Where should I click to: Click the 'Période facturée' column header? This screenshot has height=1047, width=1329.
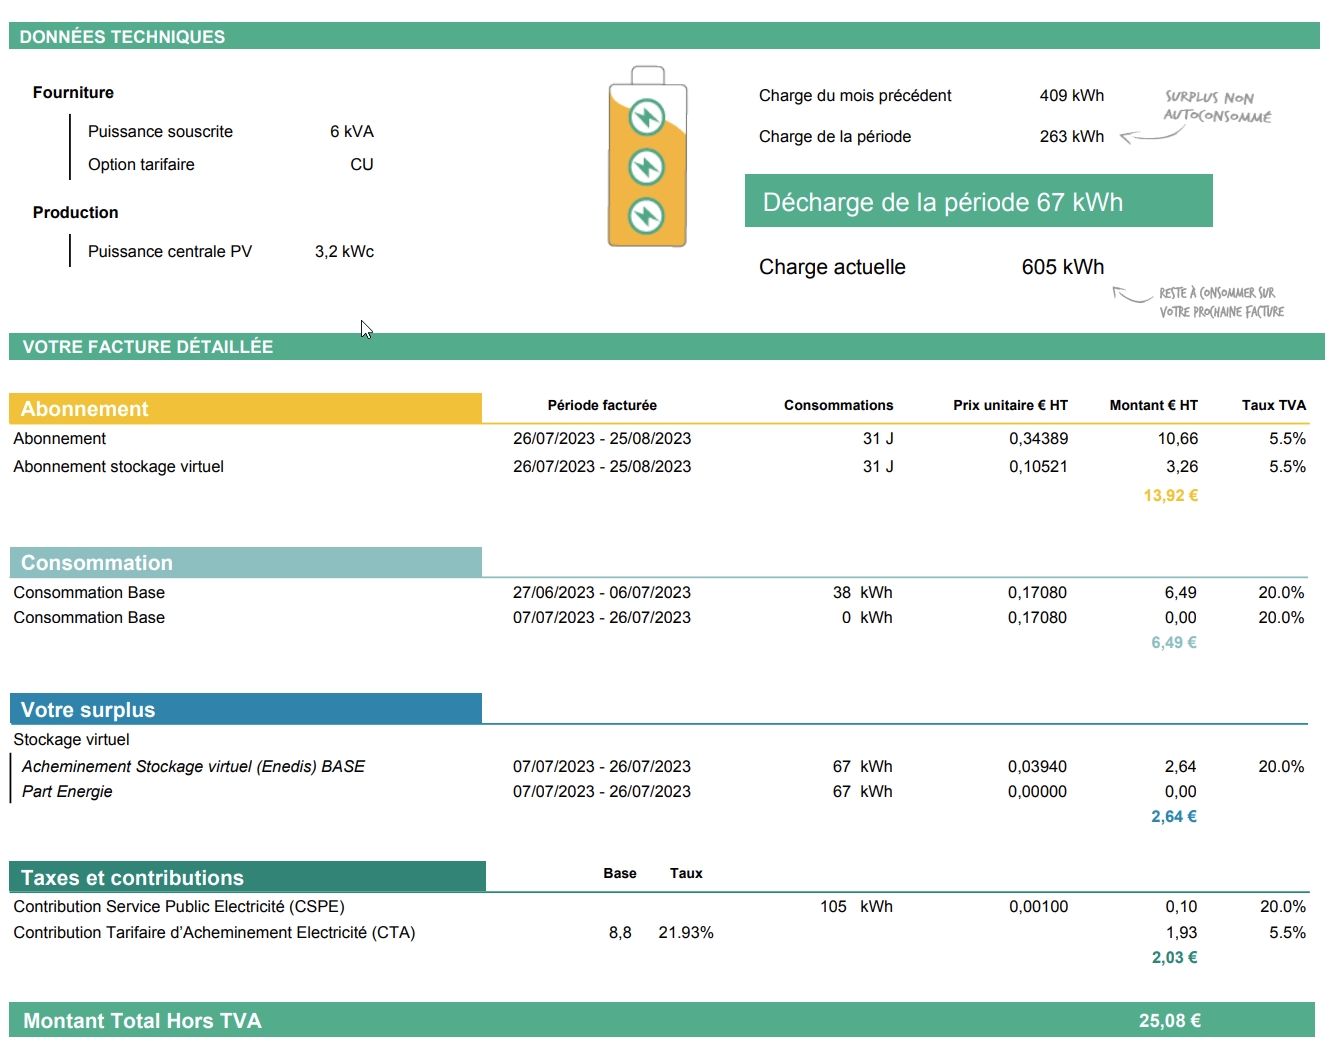[602, 405]
